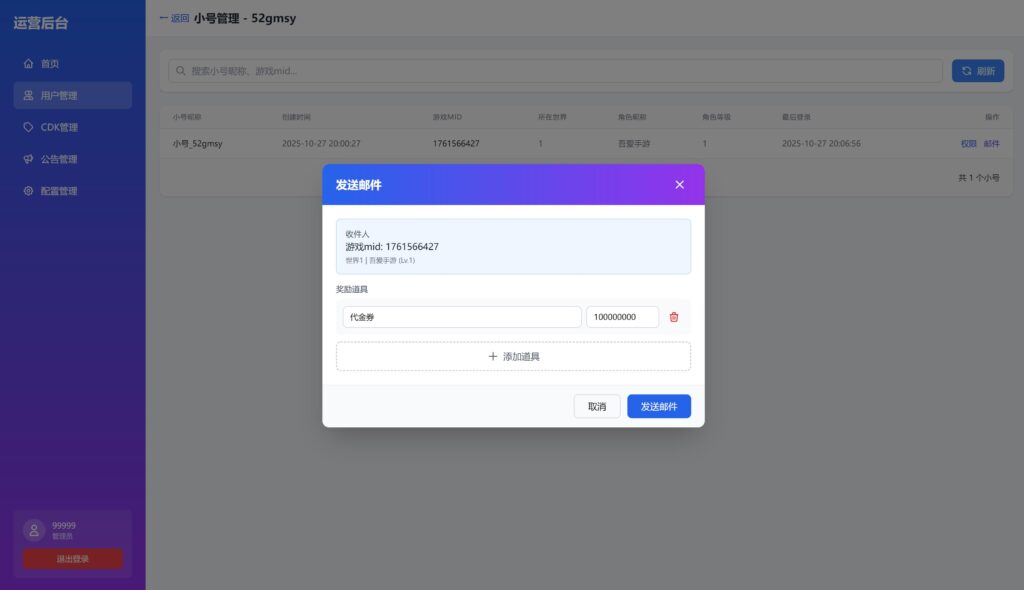Click the 邮件 link in the operations column
1024x590 pixels.
(x=992, y=143)
